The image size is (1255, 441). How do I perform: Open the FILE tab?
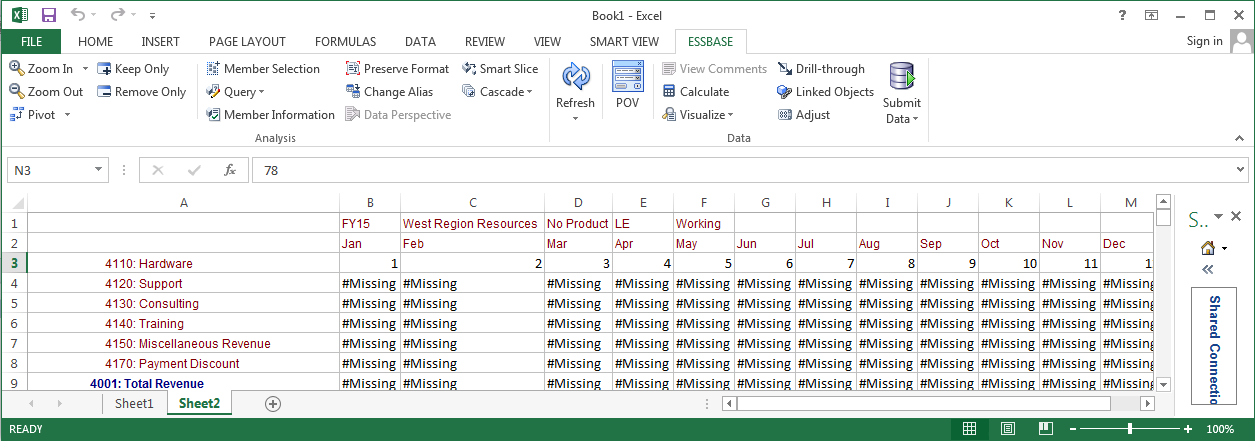click(31, 41)
